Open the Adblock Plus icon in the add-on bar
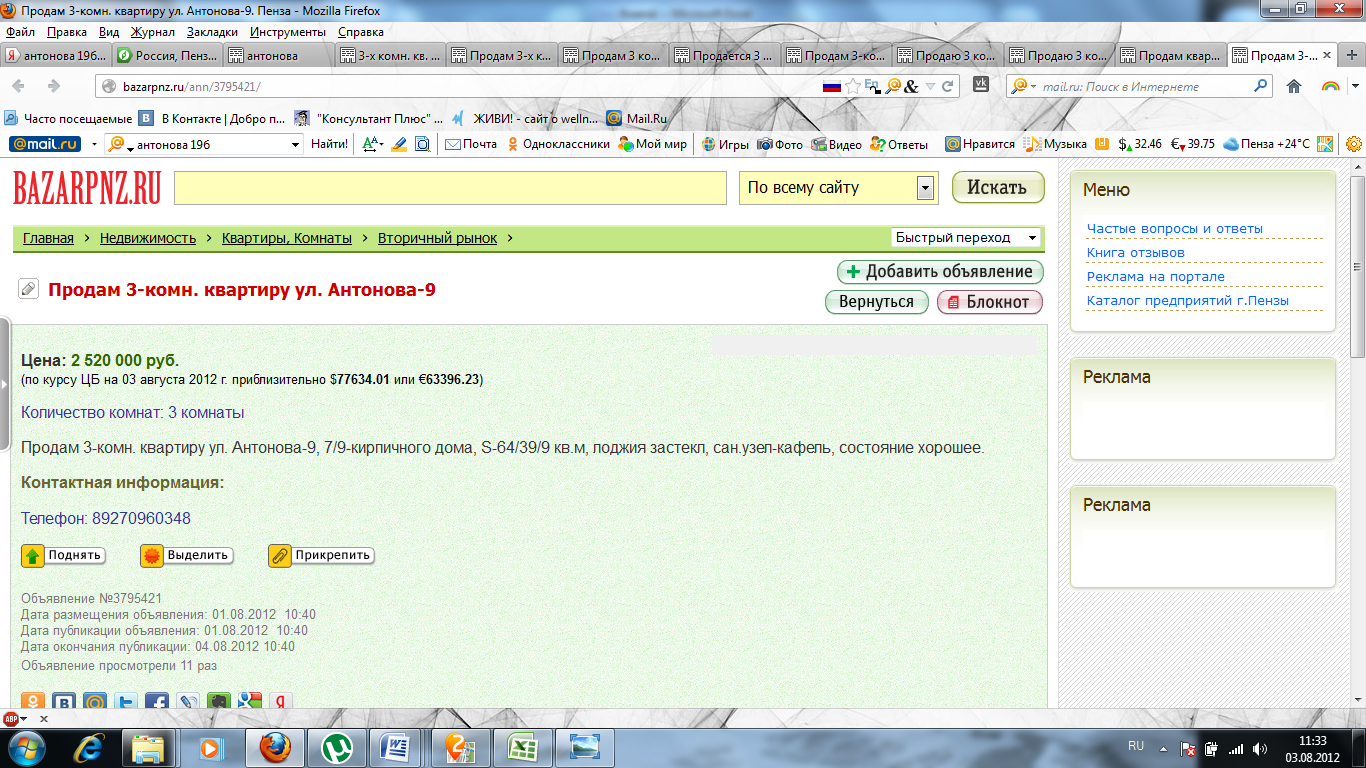The image size is (1366, 768). [12, 719]
